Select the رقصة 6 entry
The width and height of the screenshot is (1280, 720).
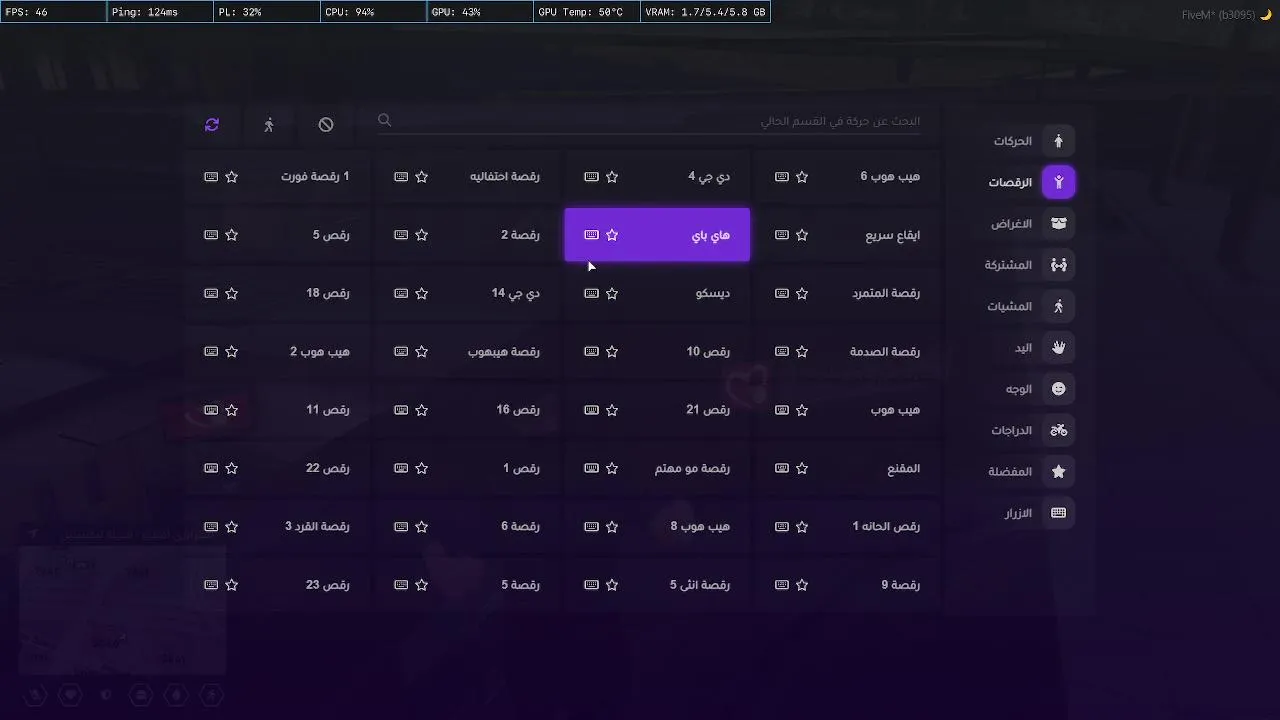click(467, 527)
